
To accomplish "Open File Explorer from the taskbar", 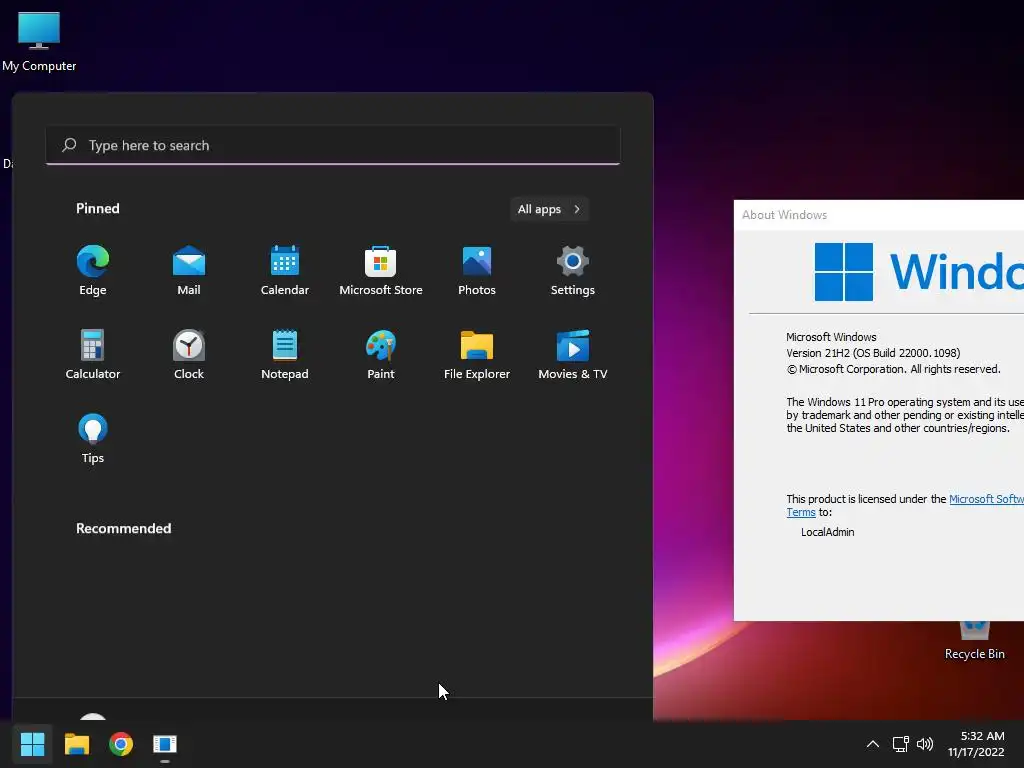I will pyautogui.click(x=76, y=744).
